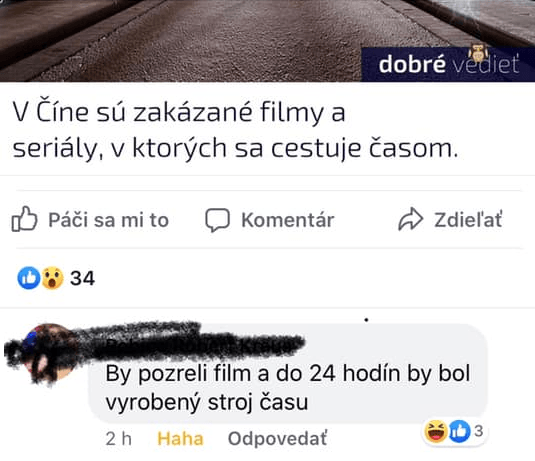Image resolution: width=535 pixels, height=461 pixels.
Task: Open the wow emoji reaction on the post
Action: coord(53,278)
